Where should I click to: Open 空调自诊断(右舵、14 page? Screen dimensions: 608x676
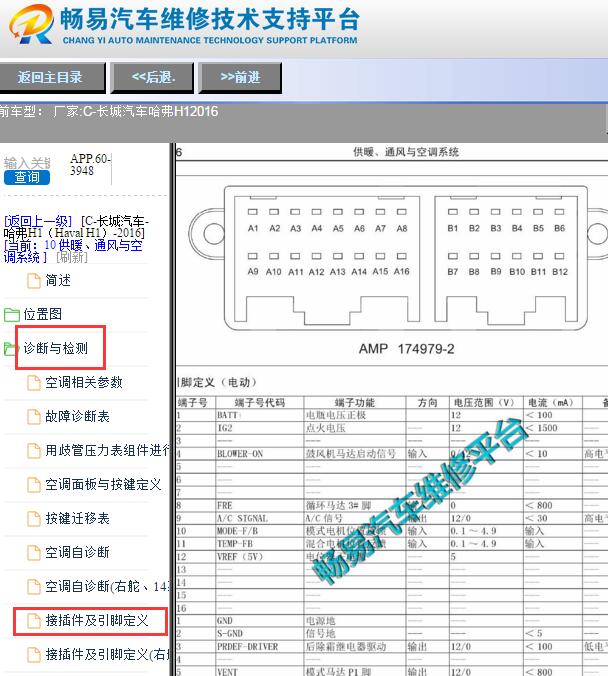108,586
